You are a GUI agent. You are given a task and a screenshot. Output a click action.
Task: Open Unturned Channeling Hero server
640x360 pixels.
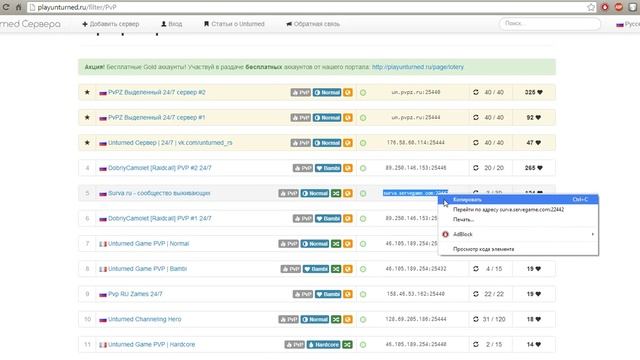(144, 319)
